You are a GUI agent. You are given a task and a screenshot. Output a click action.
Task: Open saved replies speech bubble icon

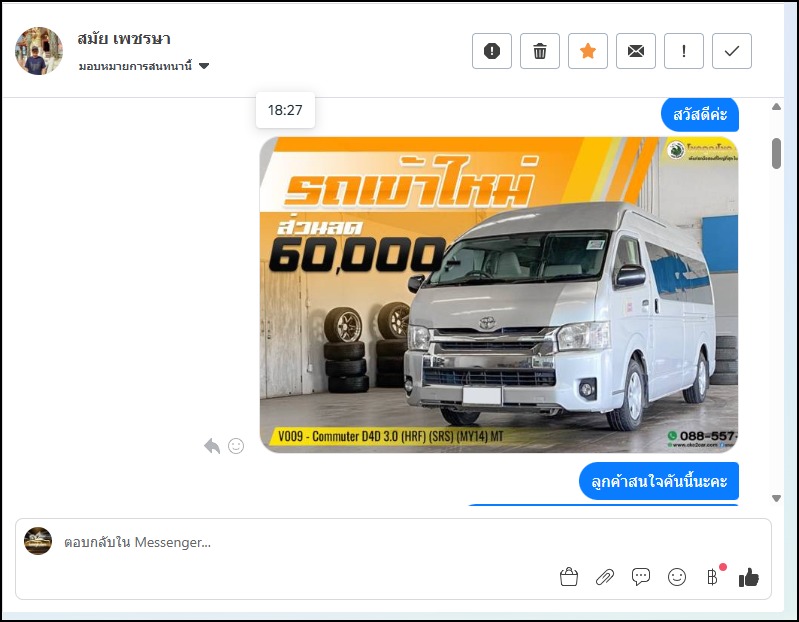[641, 577]
